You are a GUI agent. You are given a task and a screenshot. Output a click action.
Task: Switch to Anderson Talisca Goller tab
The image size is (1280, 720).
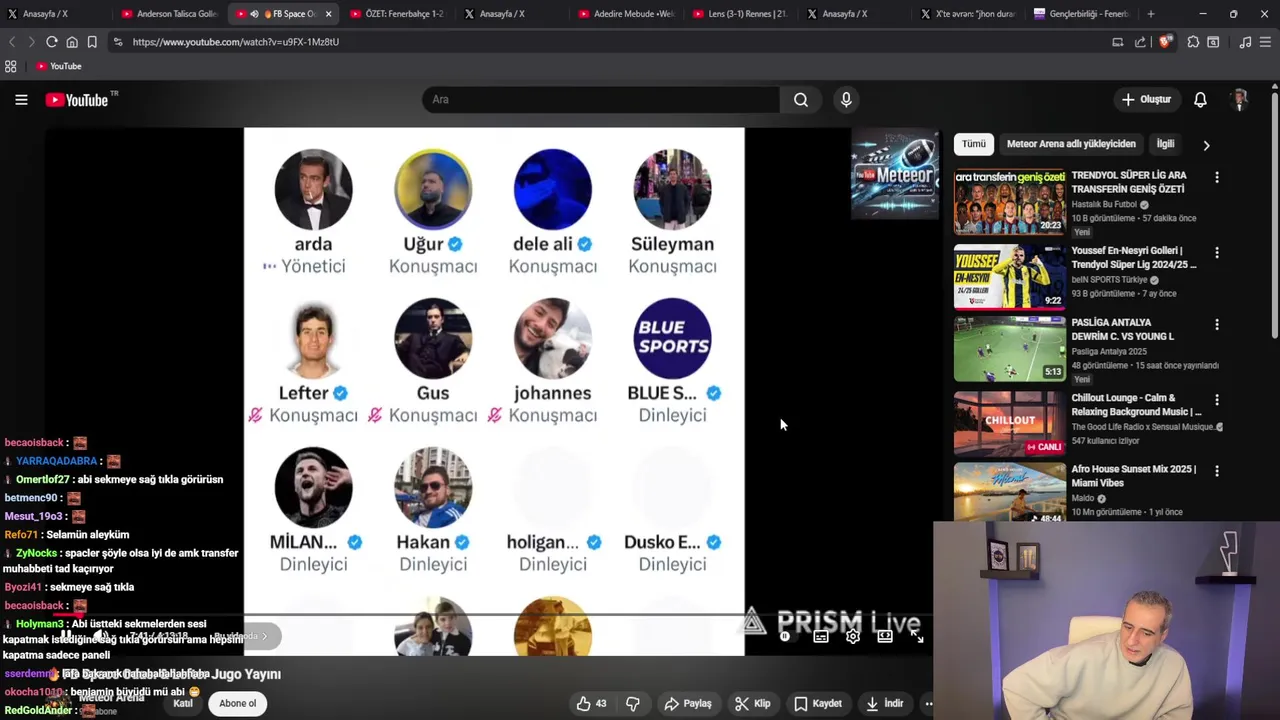pos(169,14)
